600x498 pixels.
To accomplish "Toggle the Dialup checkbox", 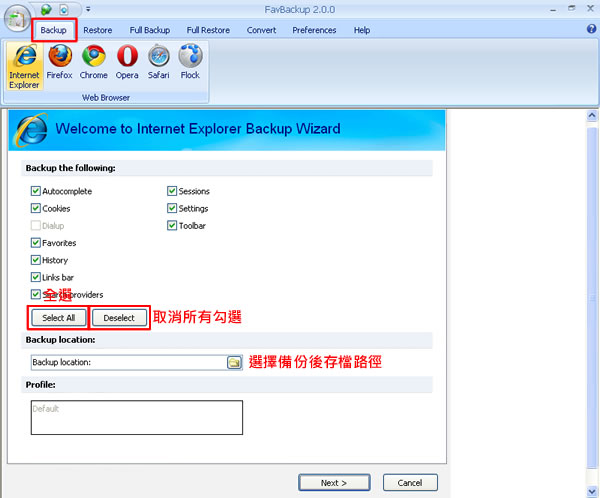I will tap(36, 225).
